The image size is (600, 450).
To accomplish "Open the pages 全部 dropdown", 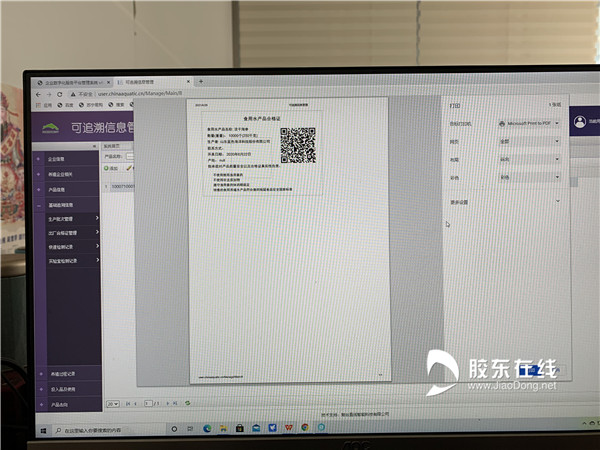I will [x=529, y=141].
